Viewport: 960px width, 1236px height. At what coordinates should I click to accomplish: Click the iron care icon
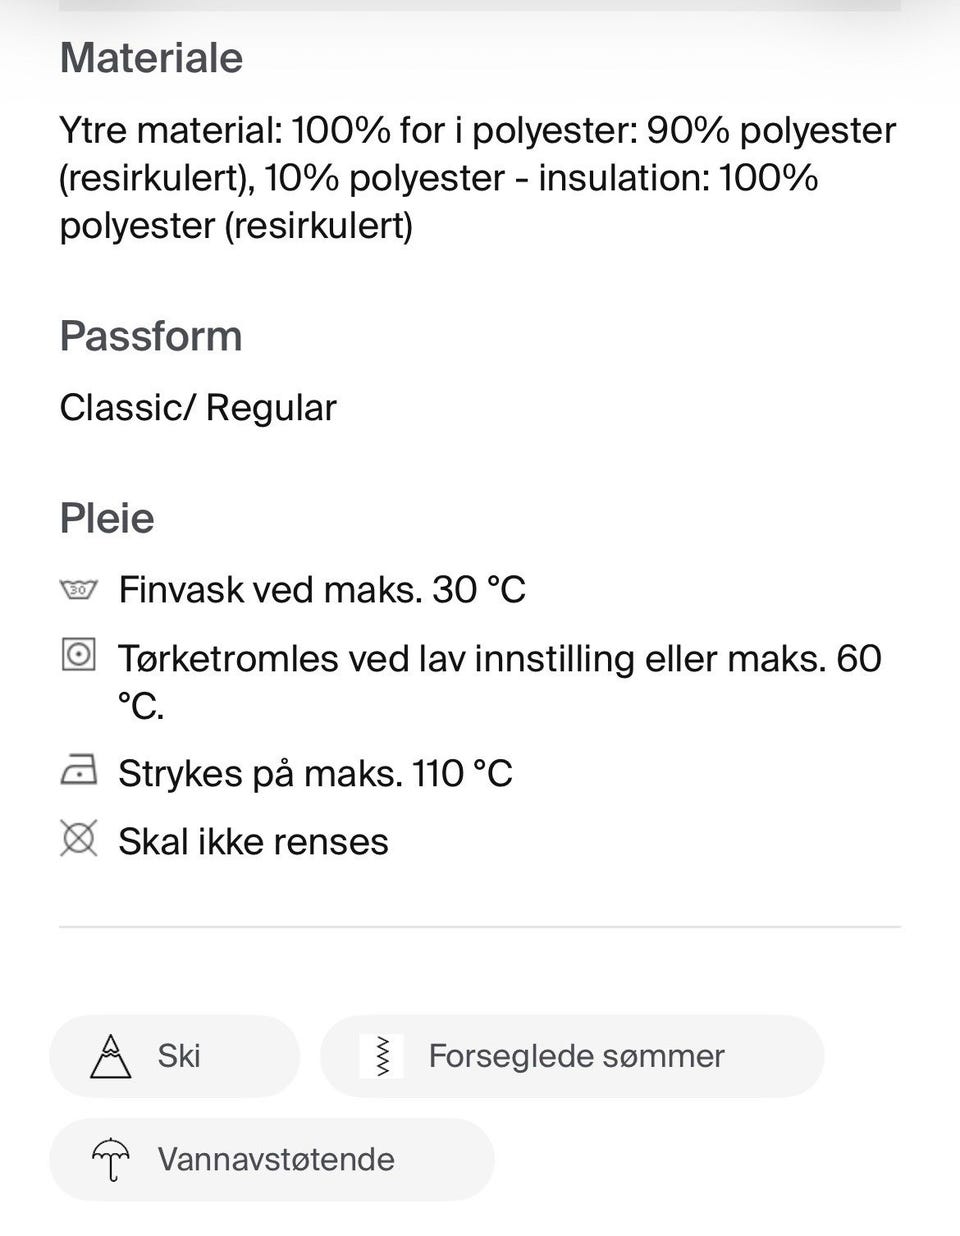pos(78,772)
